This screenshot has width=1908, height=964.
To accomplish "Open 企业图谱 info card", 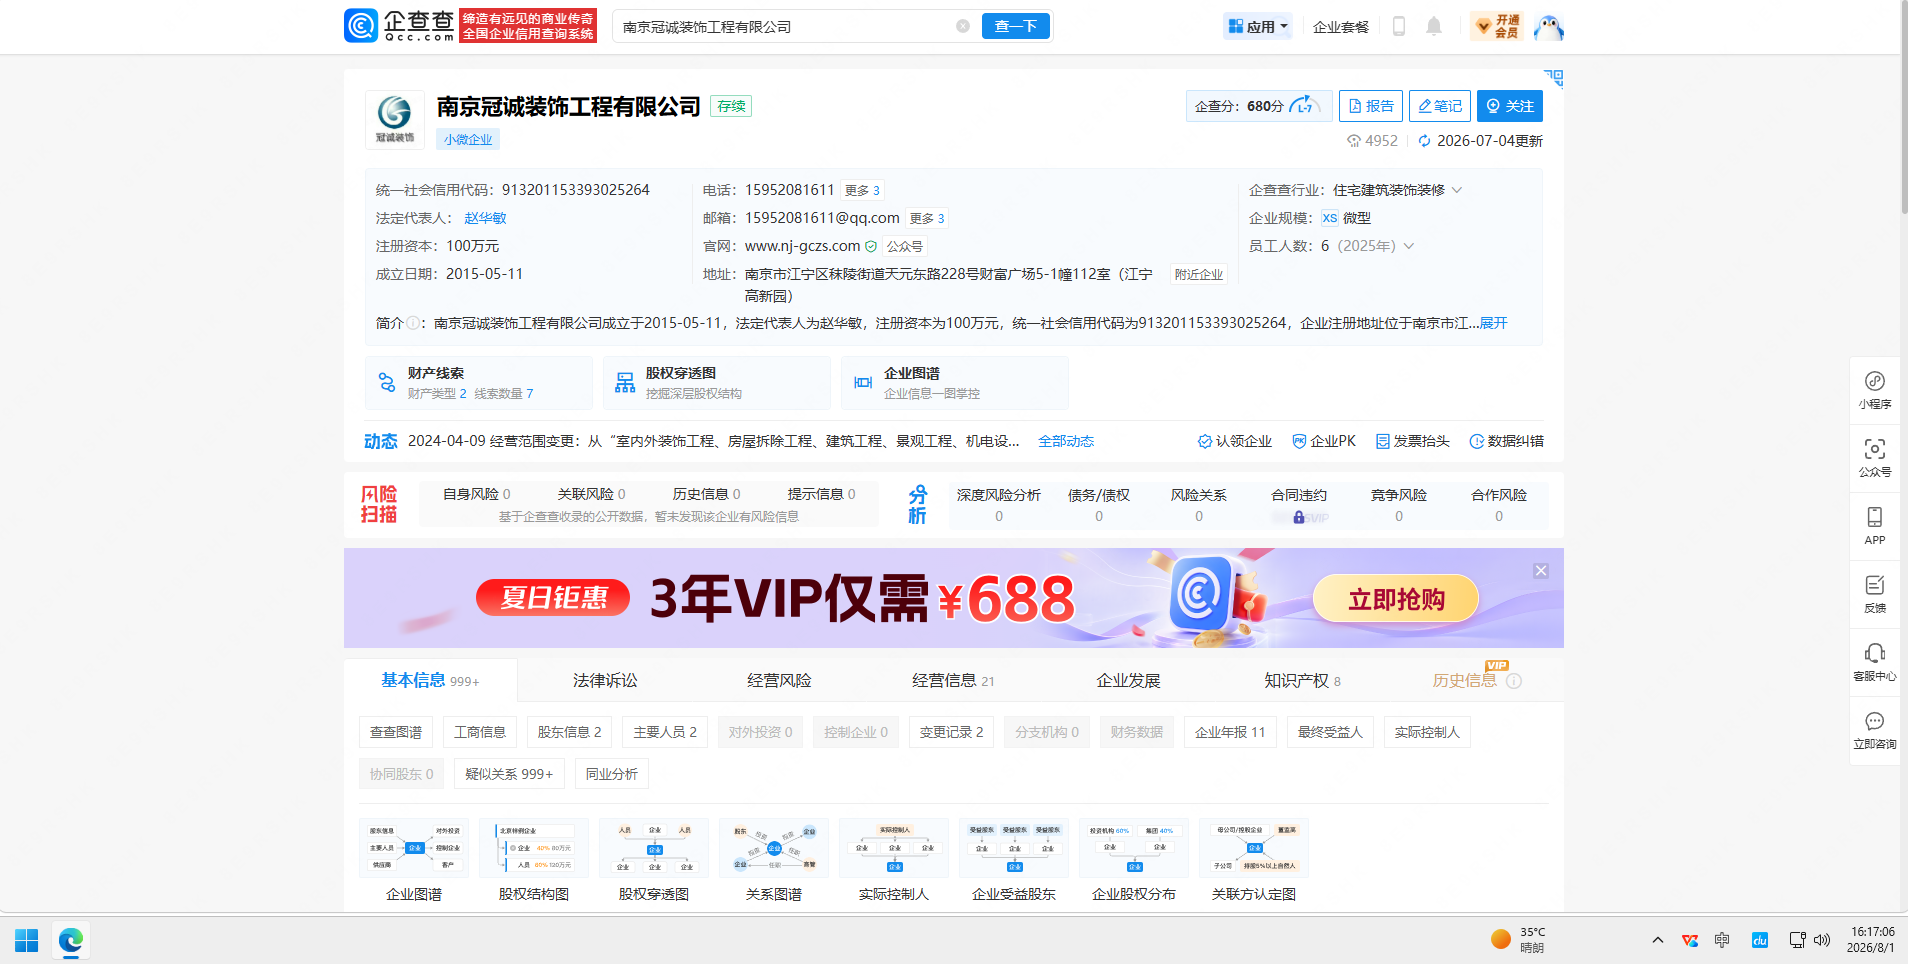I will pyautogui.click(x=955, y=383).
